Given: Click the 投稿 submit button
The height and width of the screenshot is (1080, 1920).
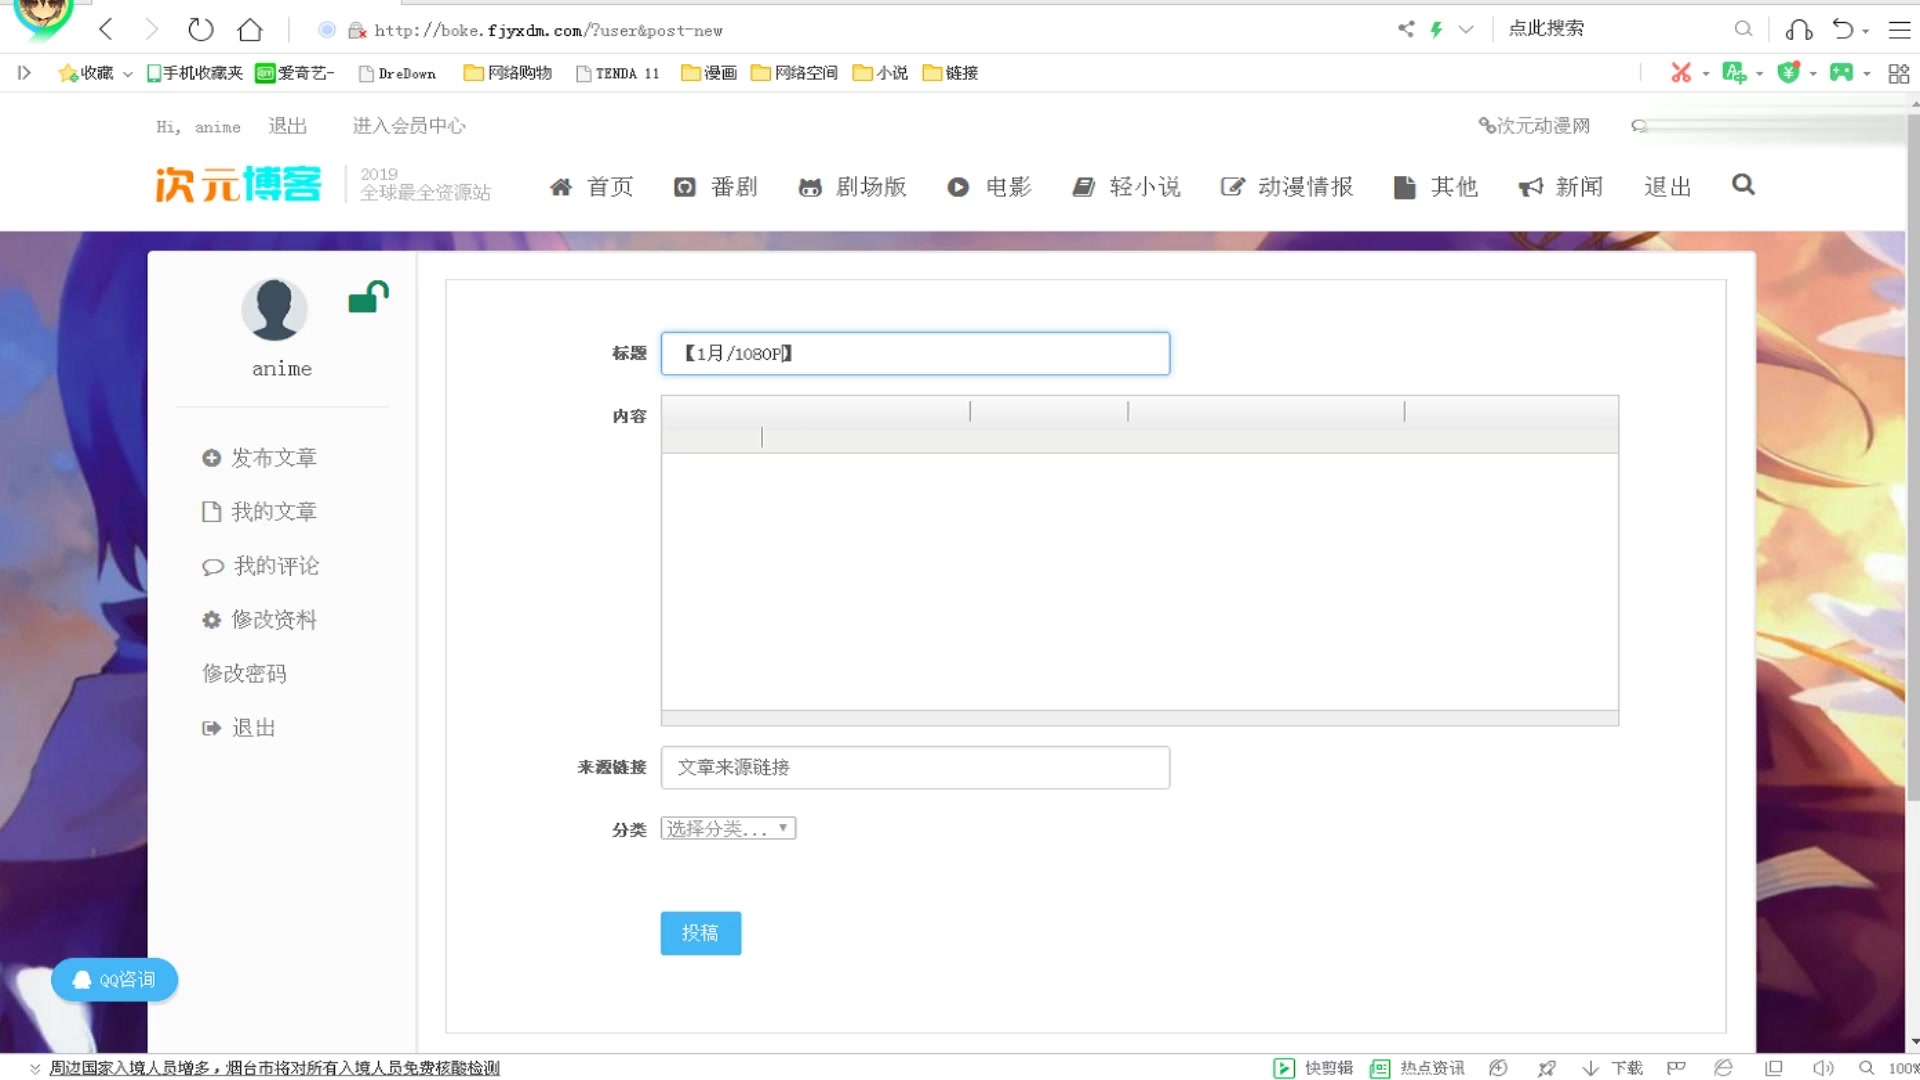Looking at the screenshot, I should point(700,933).
